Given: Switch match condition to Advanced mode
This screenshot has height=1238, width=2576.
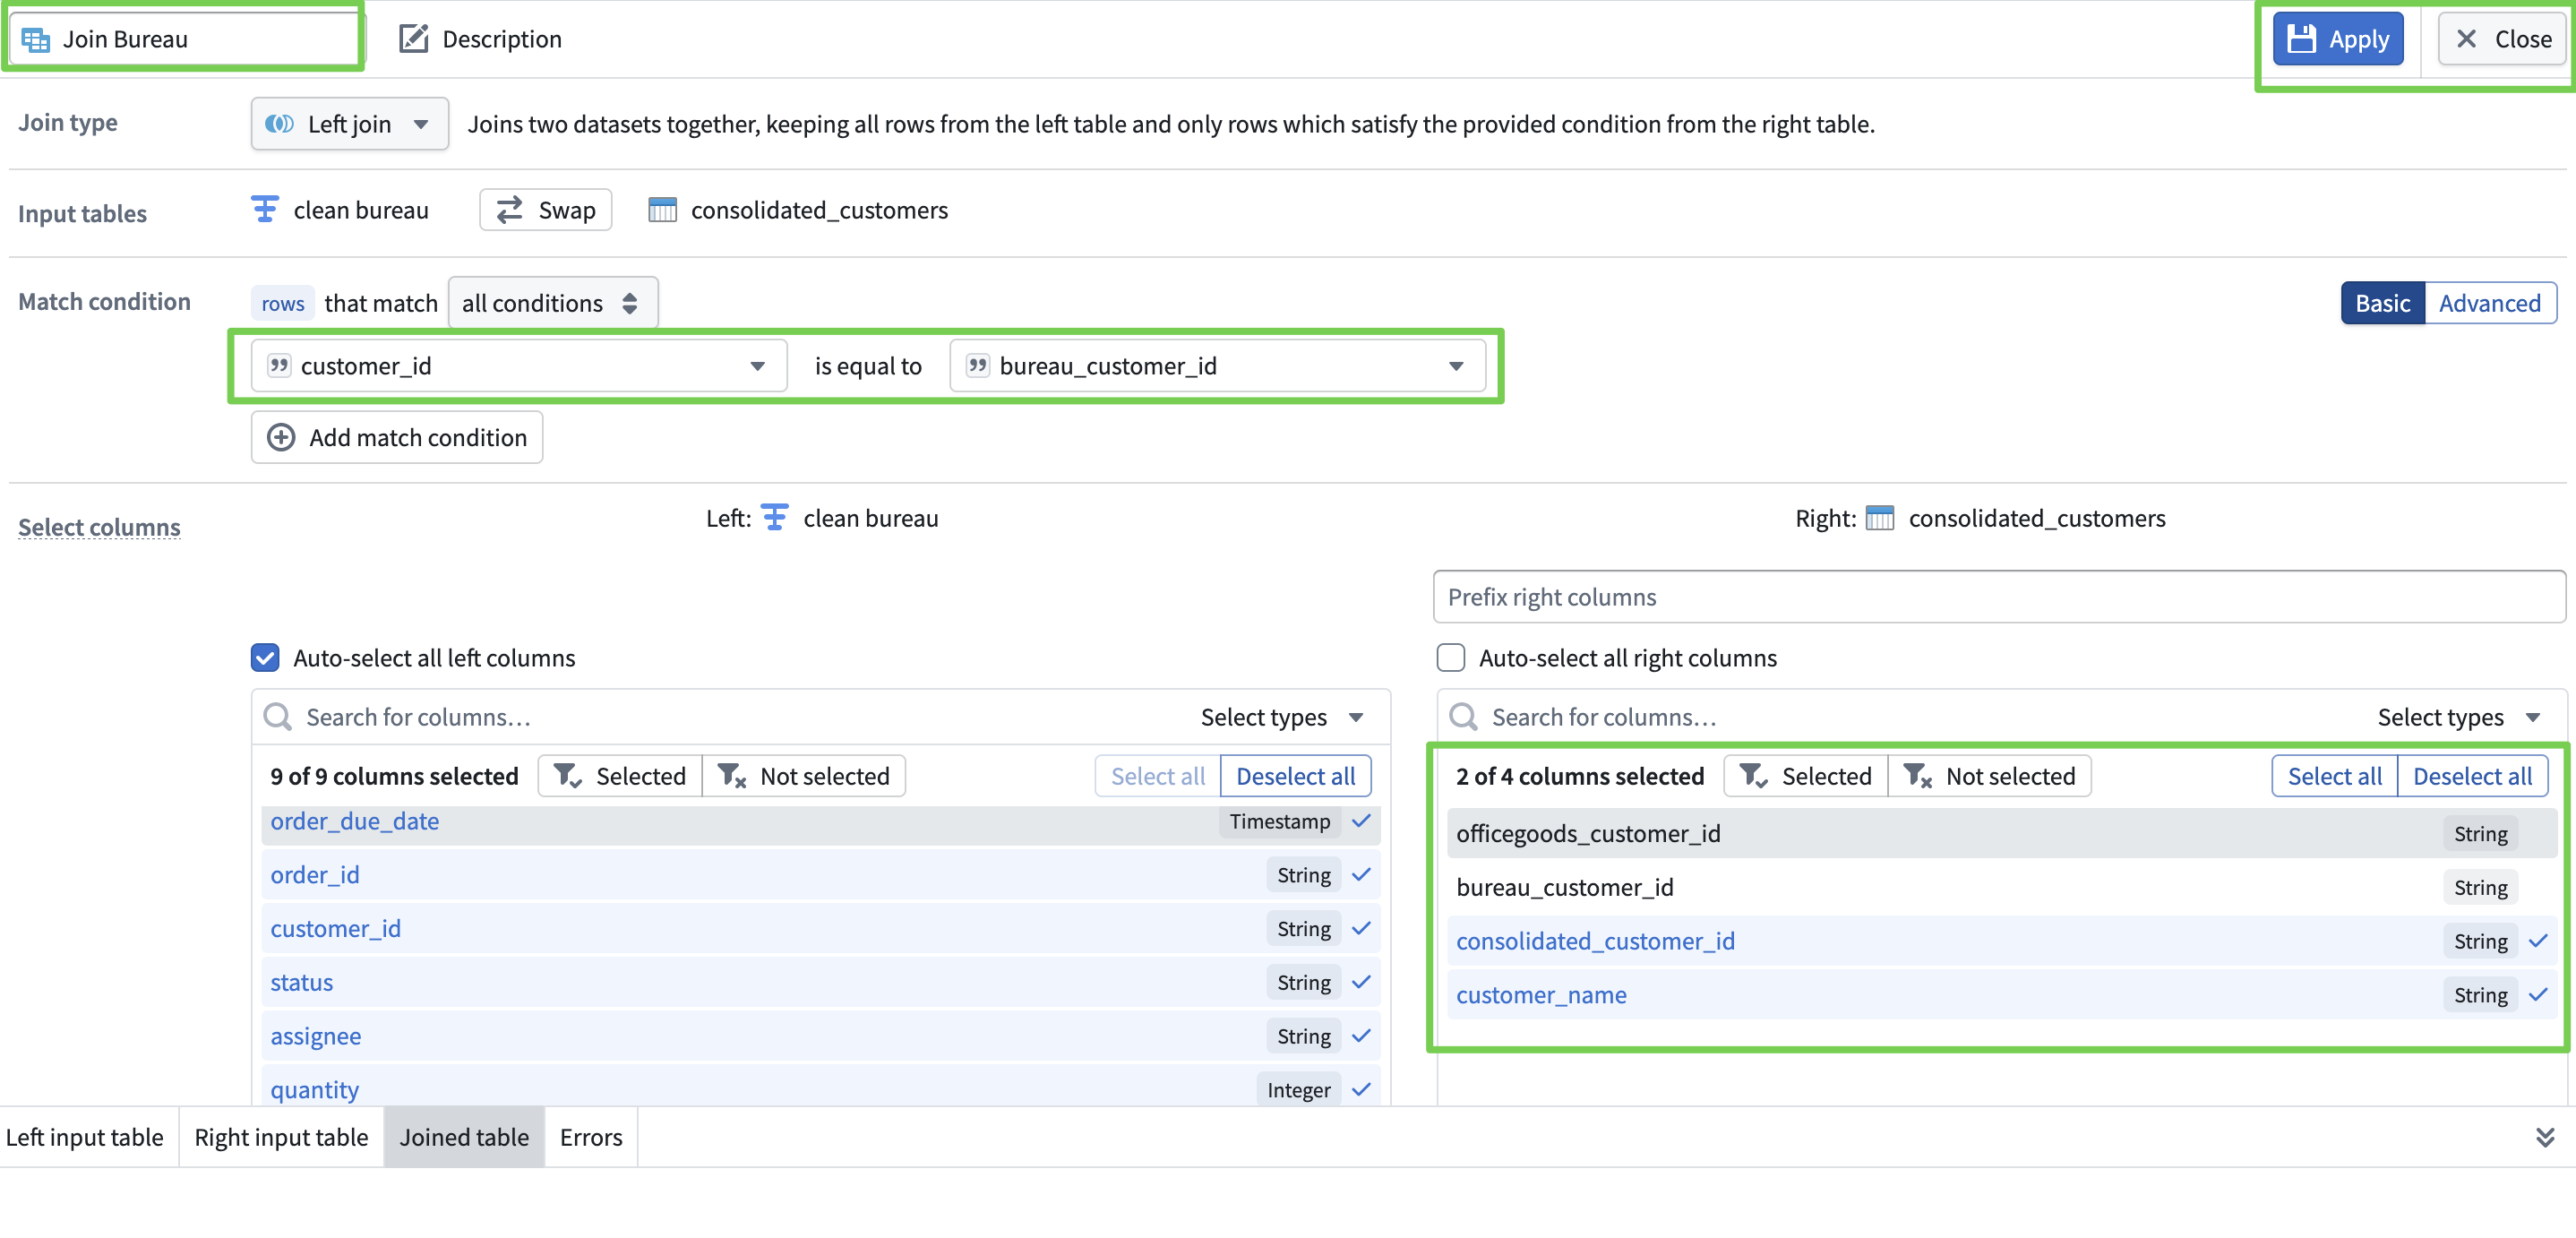Looking at the screenshot, I should click(2488, 303).
